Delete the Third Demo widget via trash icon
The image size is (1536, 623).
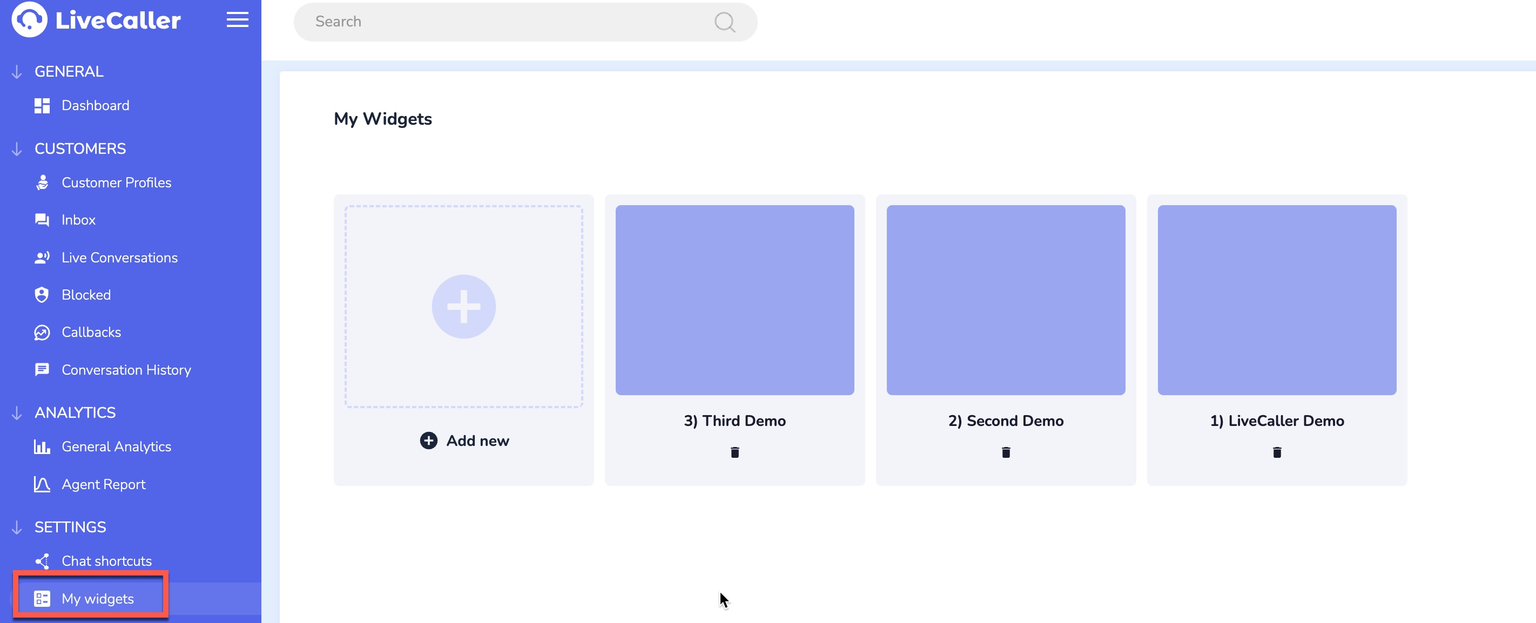pos(735,452)
